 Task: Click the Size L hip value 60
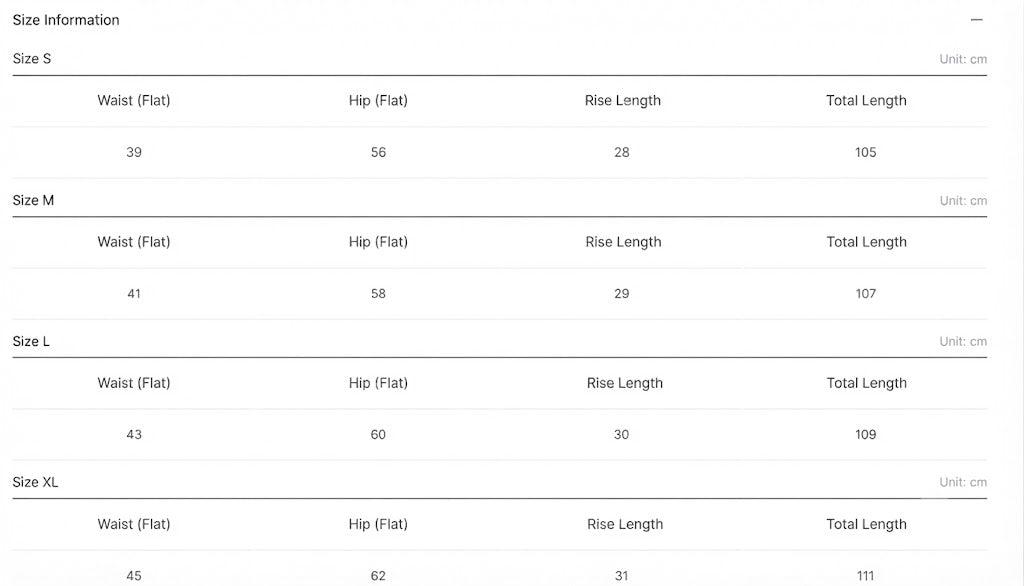[378, 434]
